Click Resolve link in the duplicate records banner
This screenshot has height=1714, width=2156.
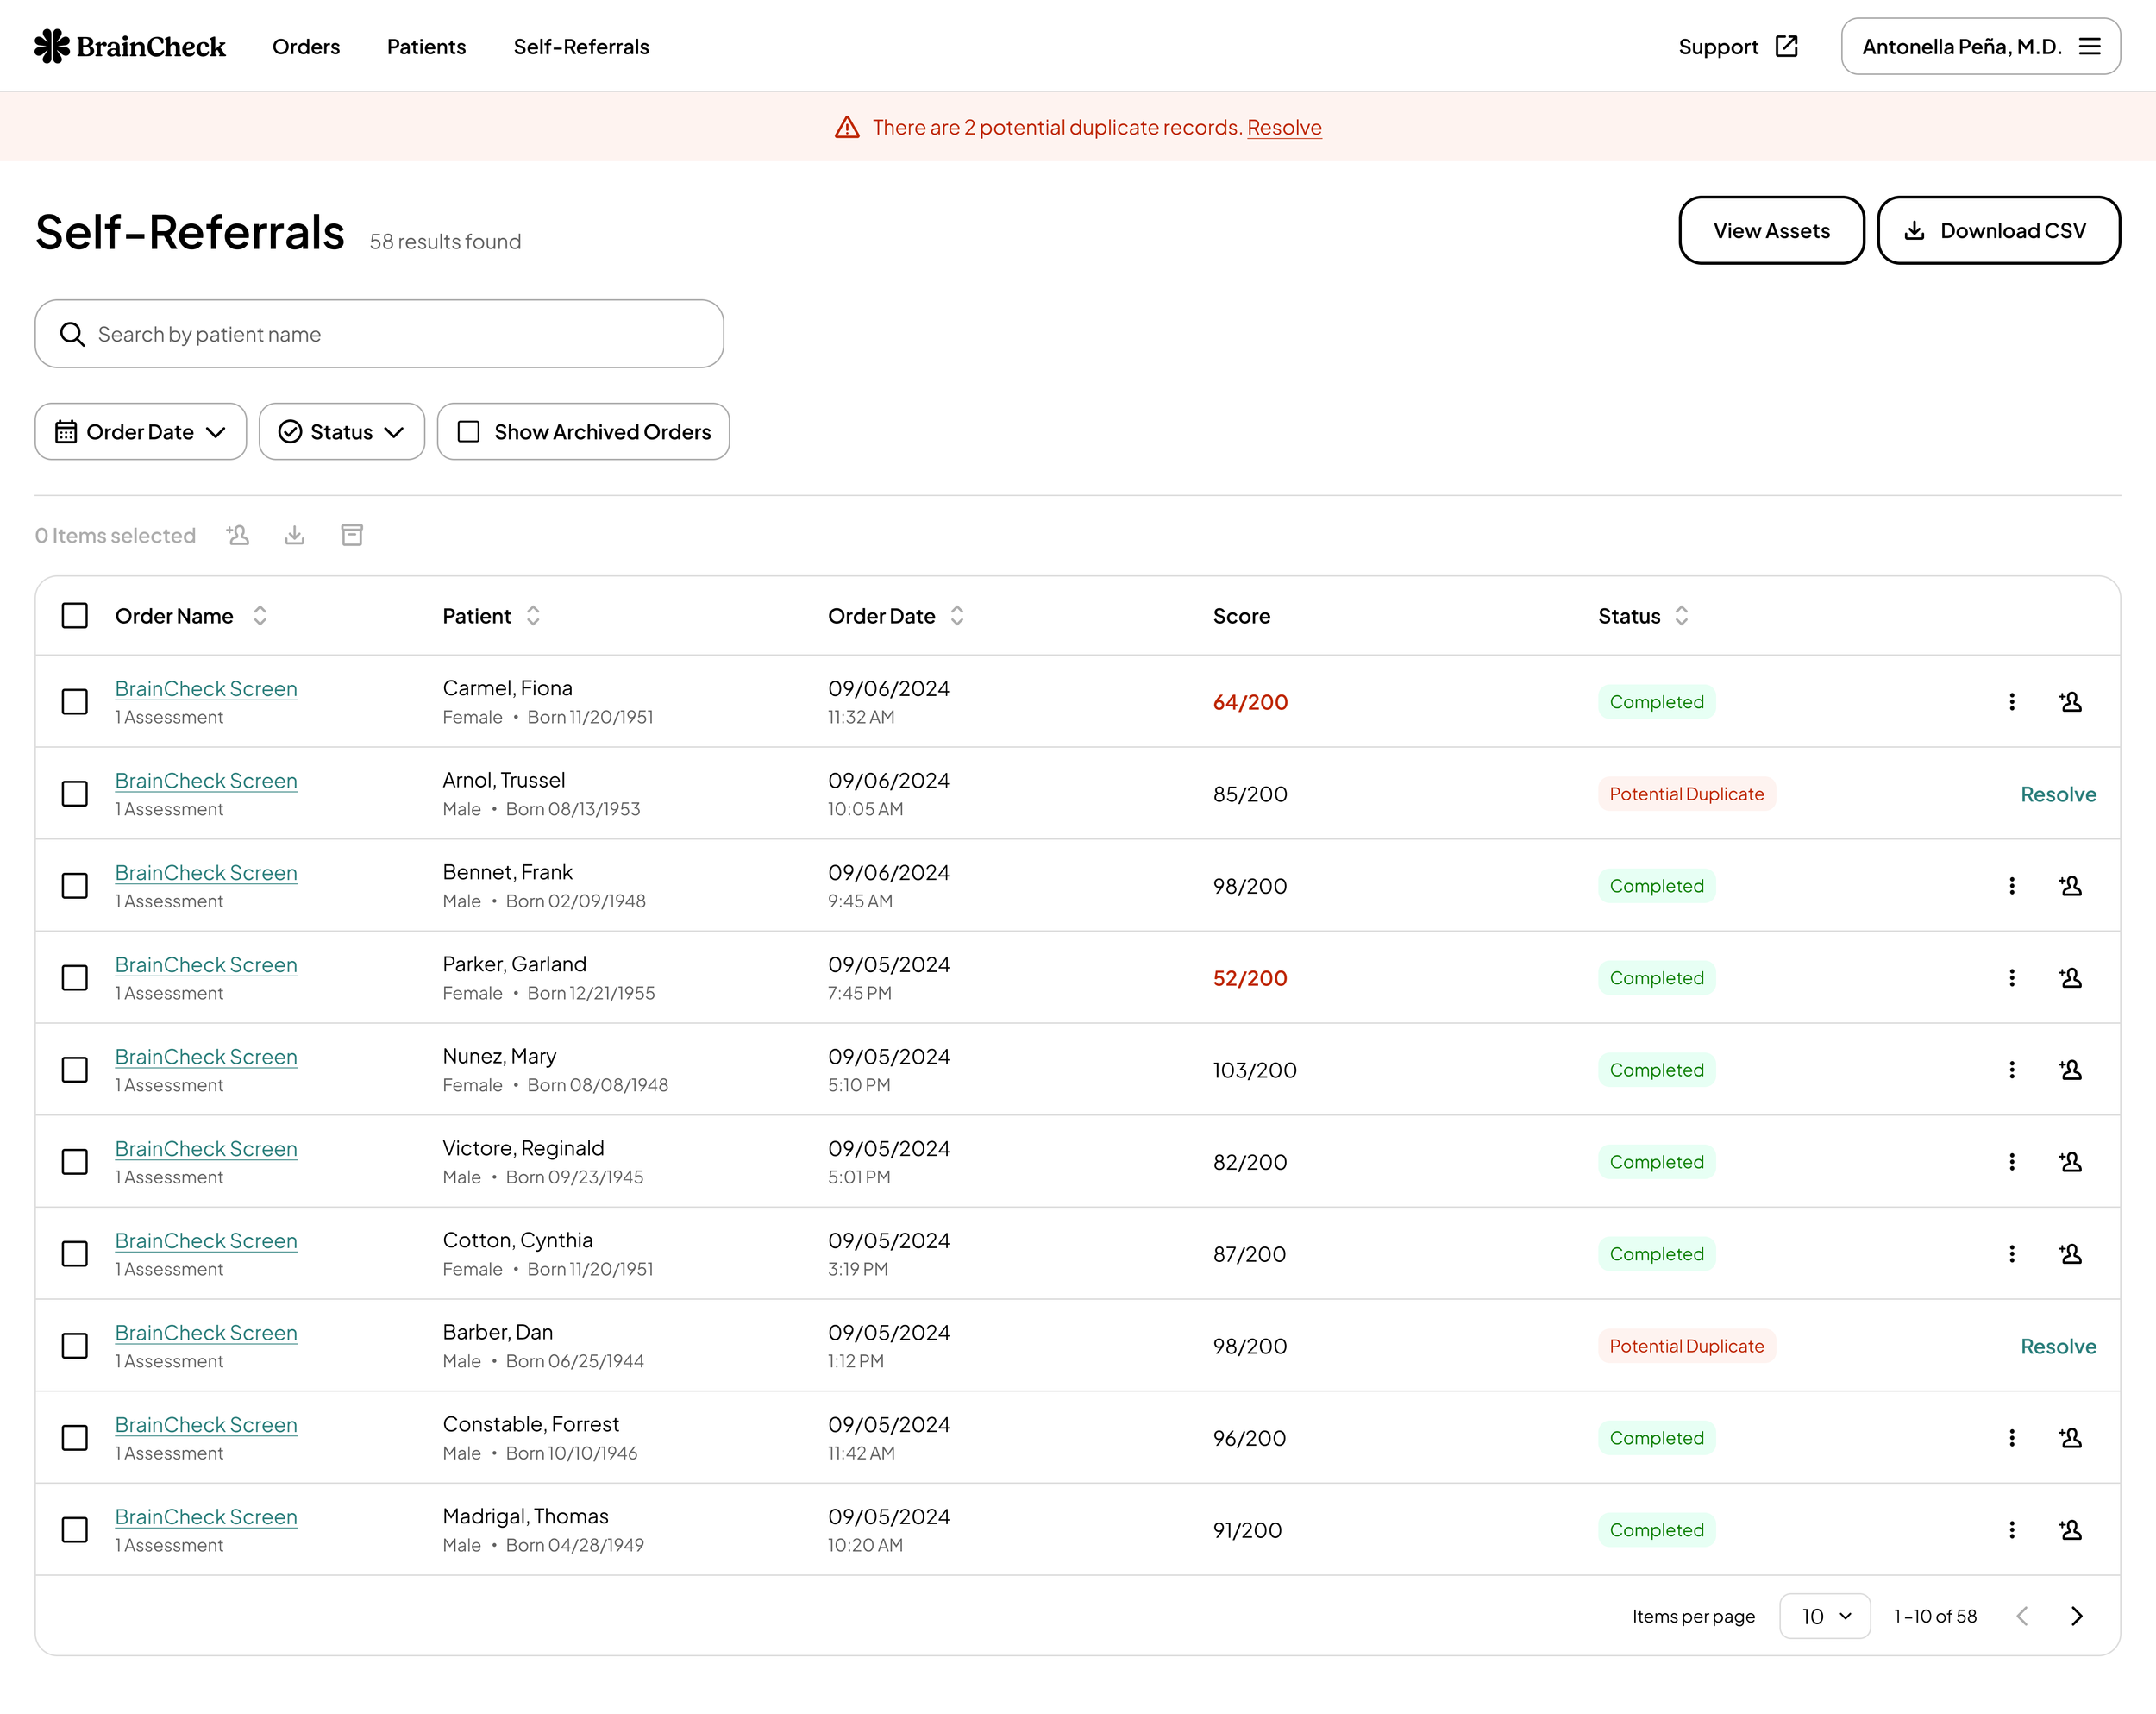tap(1284, 127)
